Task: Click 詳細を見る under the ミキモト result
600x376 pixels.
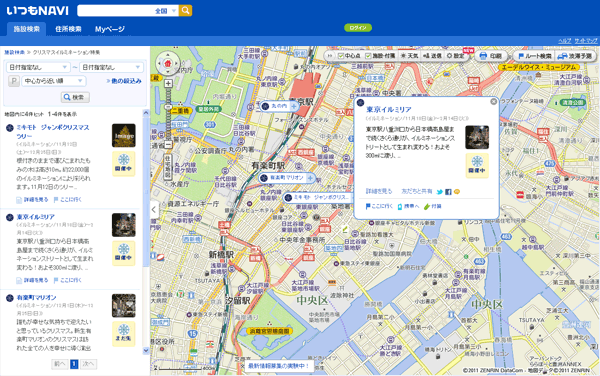Action: coord(33,200)
